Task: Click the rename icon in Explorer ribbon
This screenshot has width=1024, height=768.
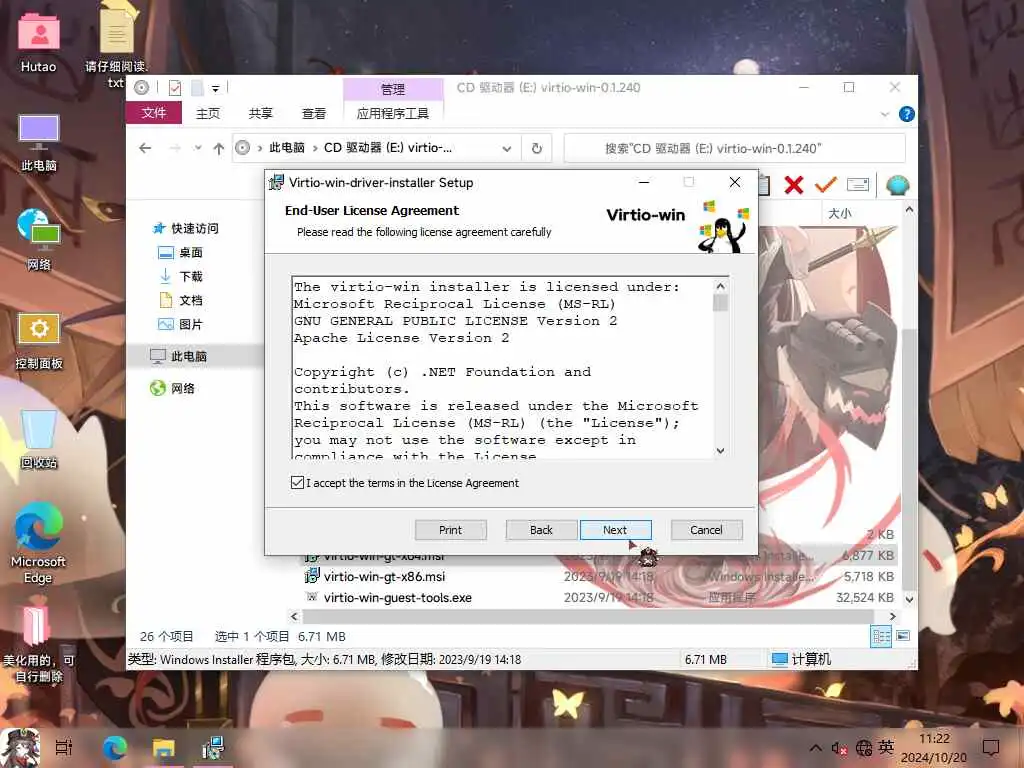Action: 857,185
